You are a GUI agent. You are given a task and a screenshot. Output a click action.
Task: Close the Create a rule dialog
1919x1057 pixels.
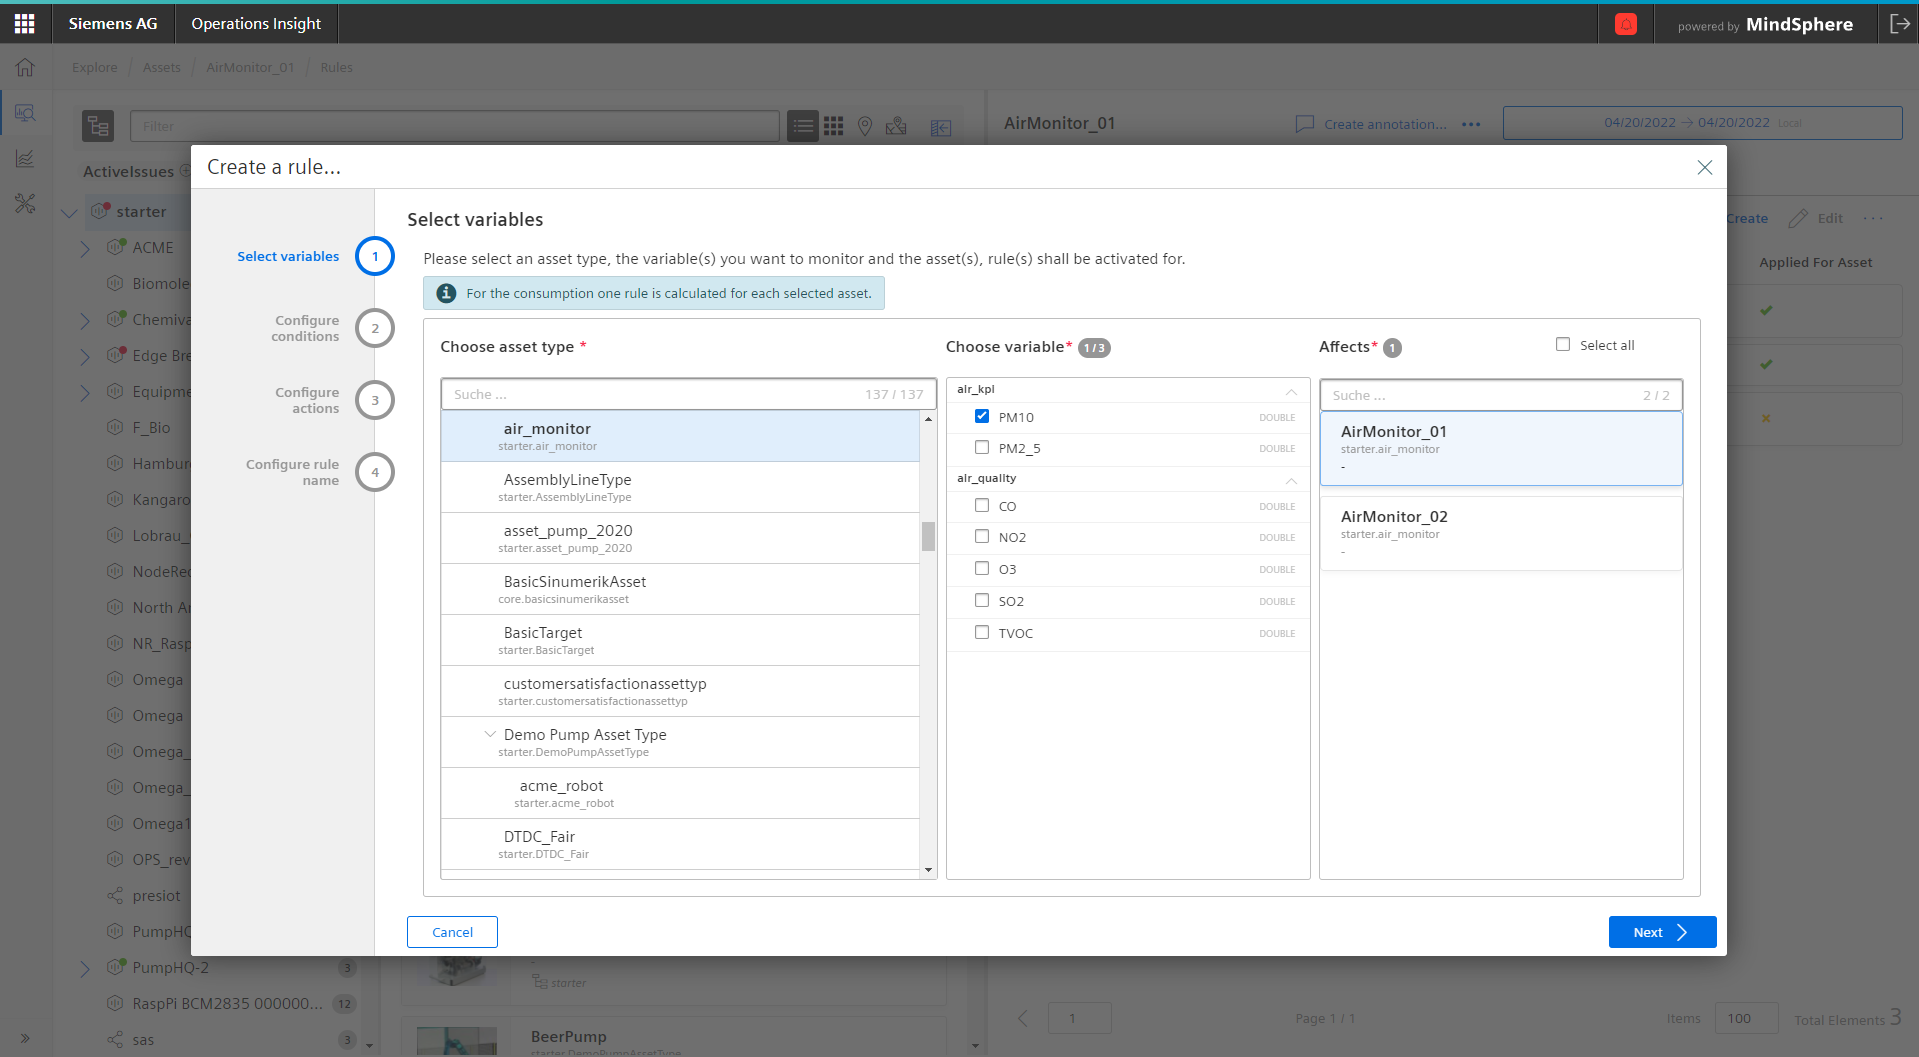pos(1704,168)
